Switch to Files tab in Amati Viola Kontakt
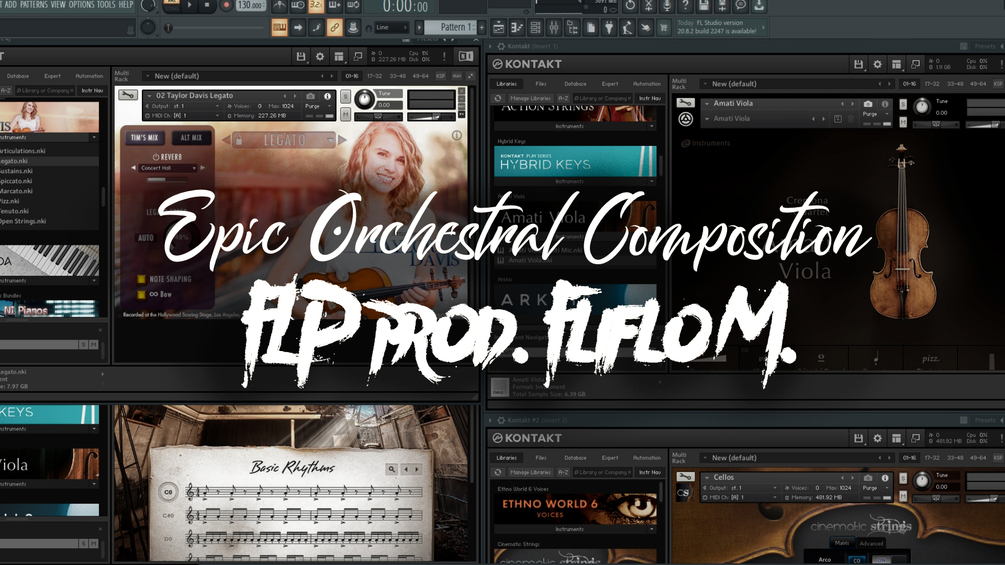Screen dimensions: 1005x565 click(x=542, y=84)
